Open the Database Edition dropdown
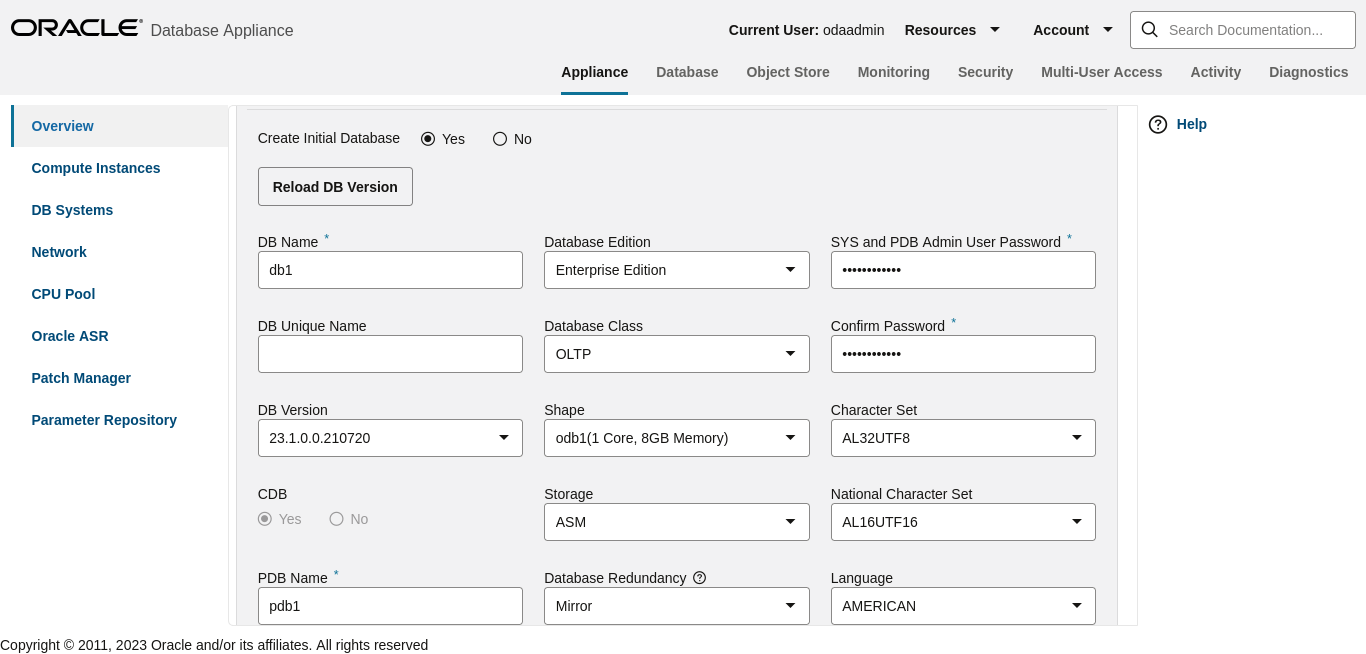Screen dimensions: 1366x654 [676, 270]
